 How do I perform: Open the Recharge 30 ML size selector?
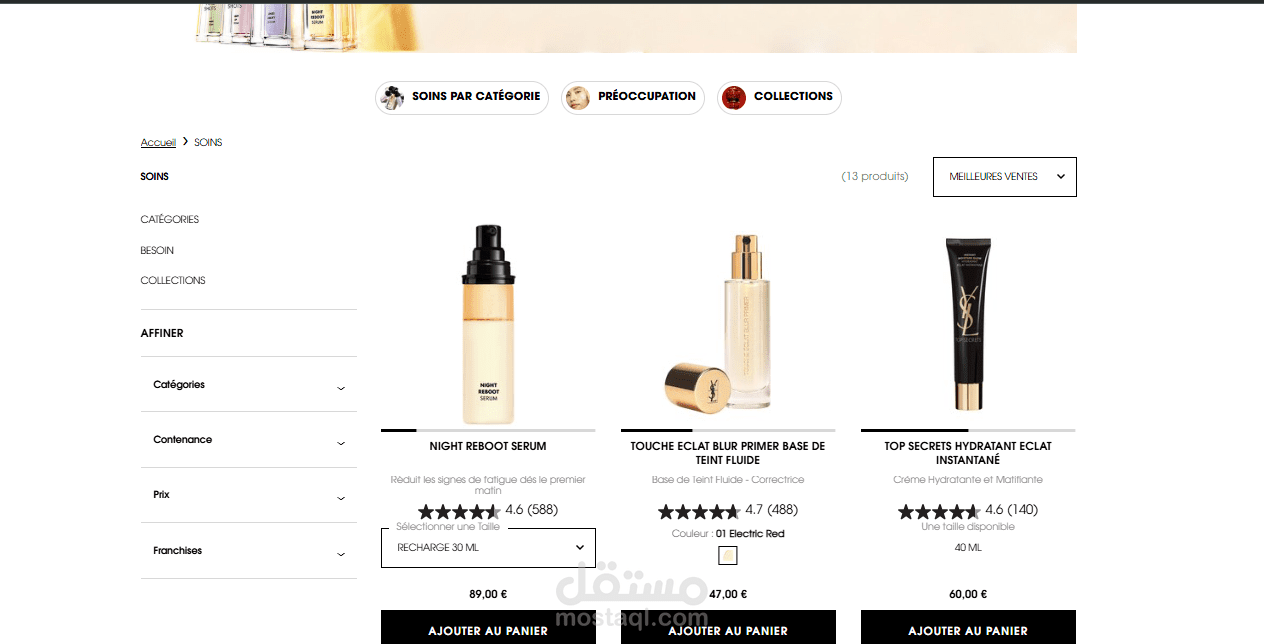488,548
